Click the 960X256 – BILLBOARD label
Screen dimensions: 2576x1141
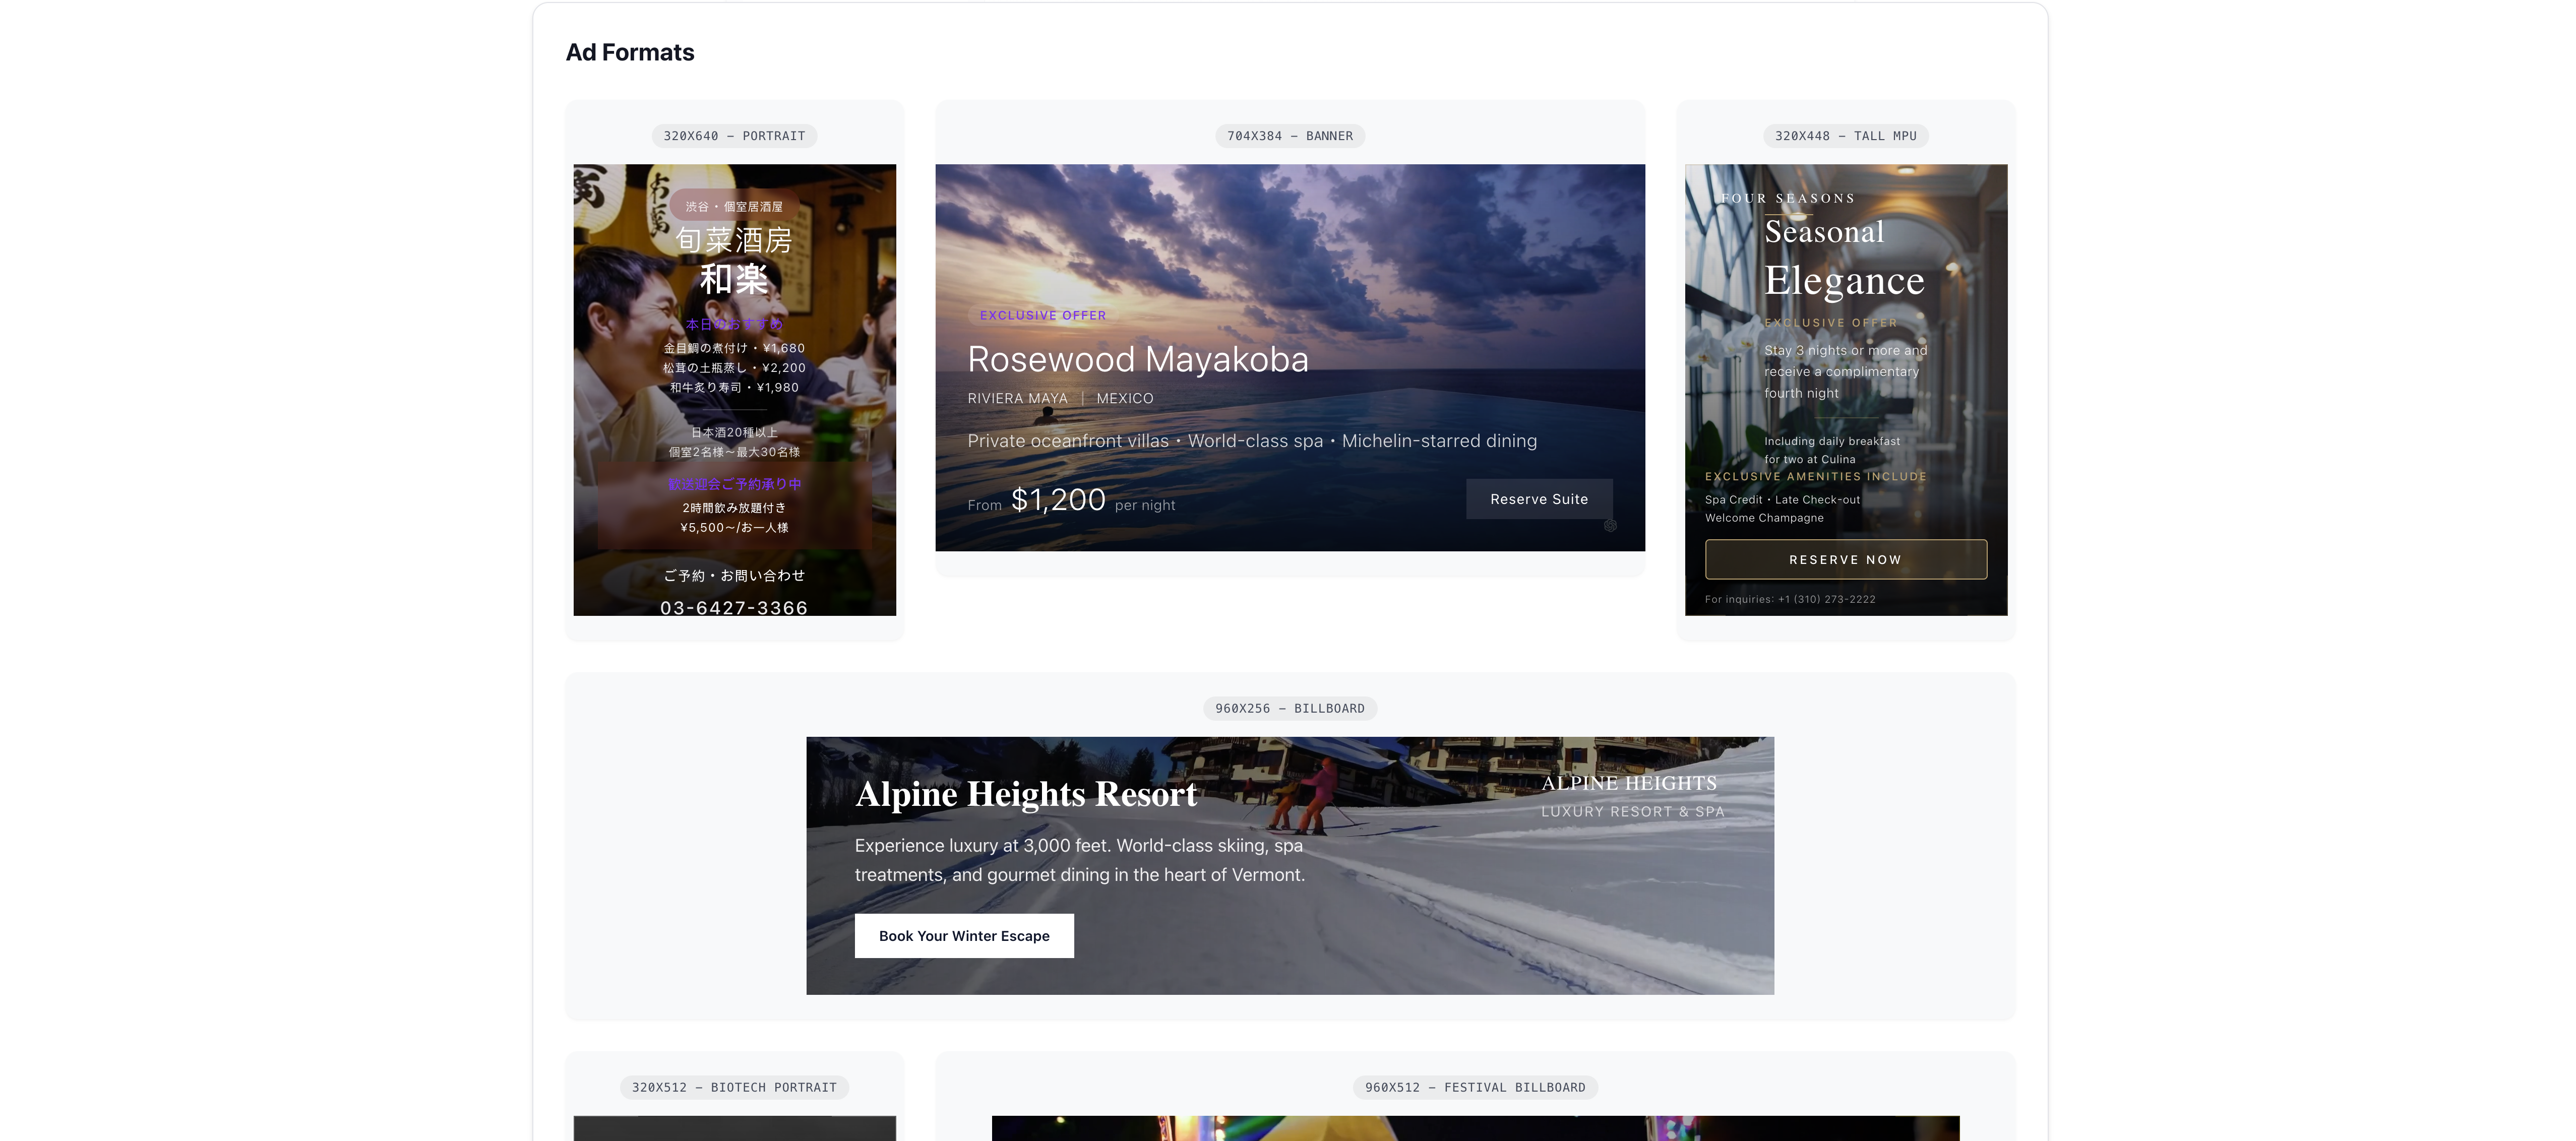1290,708
